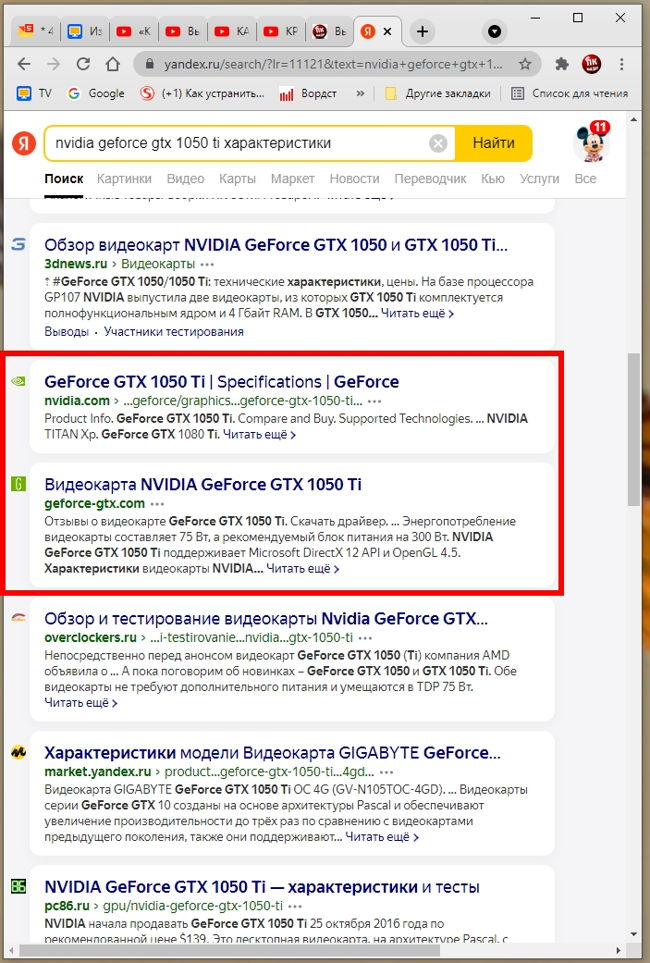Open 'Список для чтения' reading list
Viewport: 650px width, 963px height.
point(570,93)
